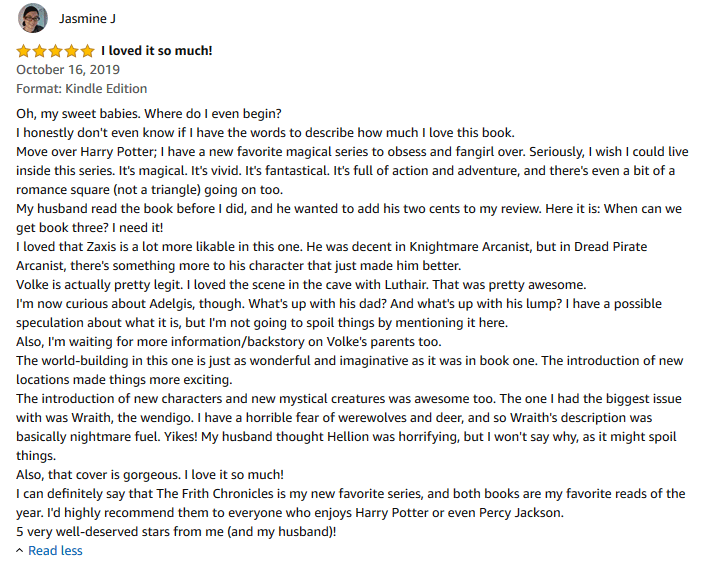Collapse review using the Read less chevron

click(x=21, y=551)
